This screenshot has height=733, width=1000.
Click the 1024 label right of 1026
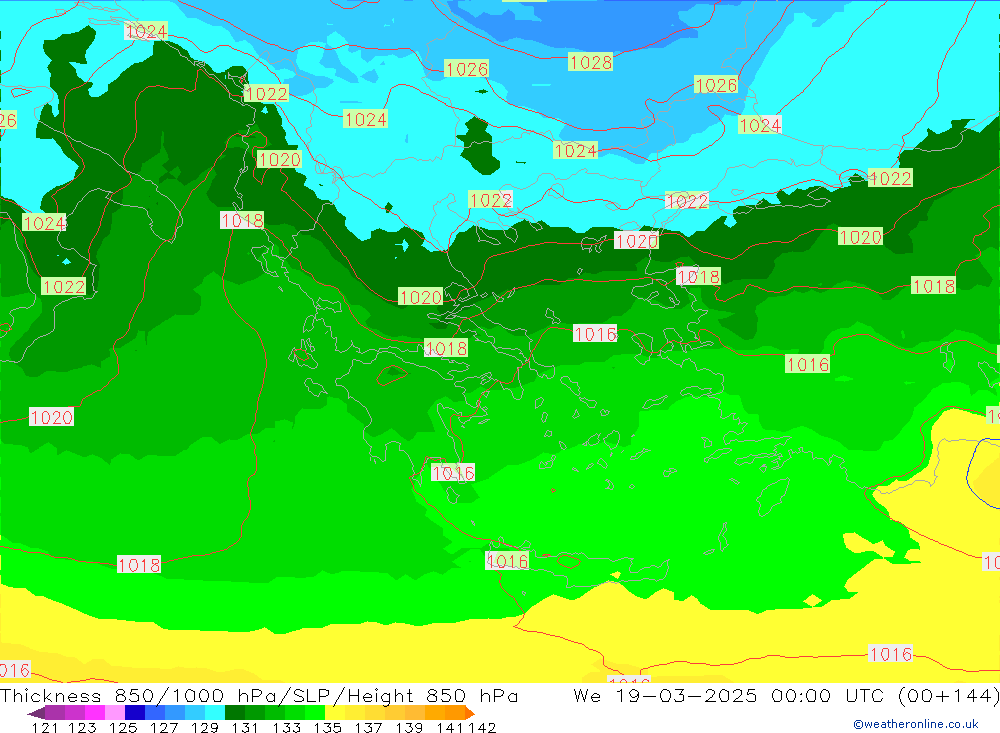[760, 125]
